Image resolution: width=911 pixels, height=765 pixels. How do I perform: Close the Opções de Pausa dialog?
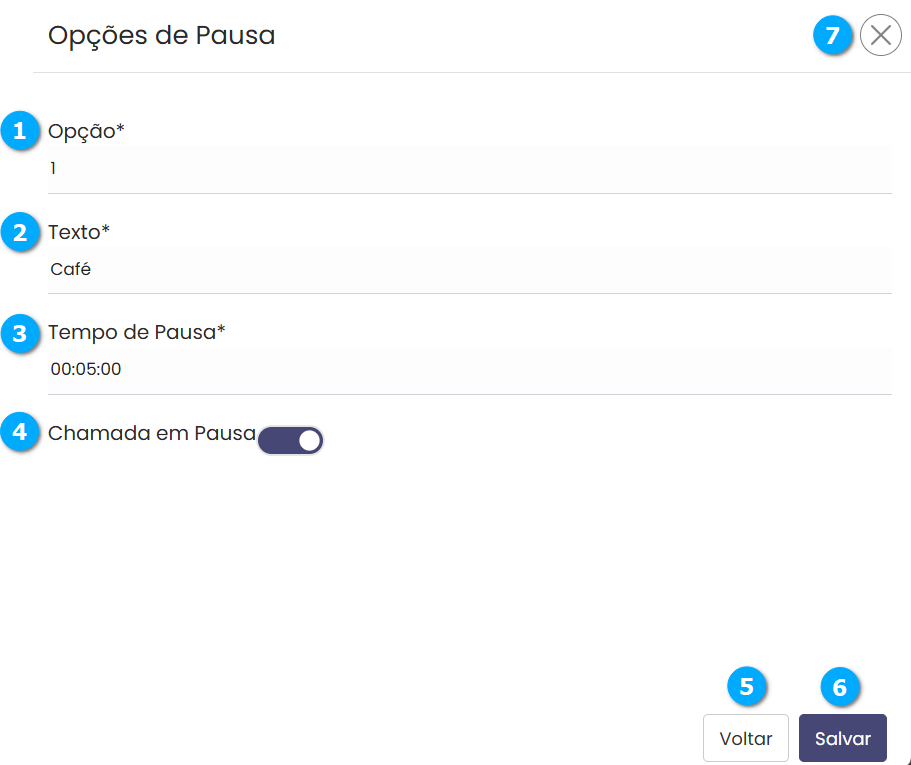tap(880, 36)
